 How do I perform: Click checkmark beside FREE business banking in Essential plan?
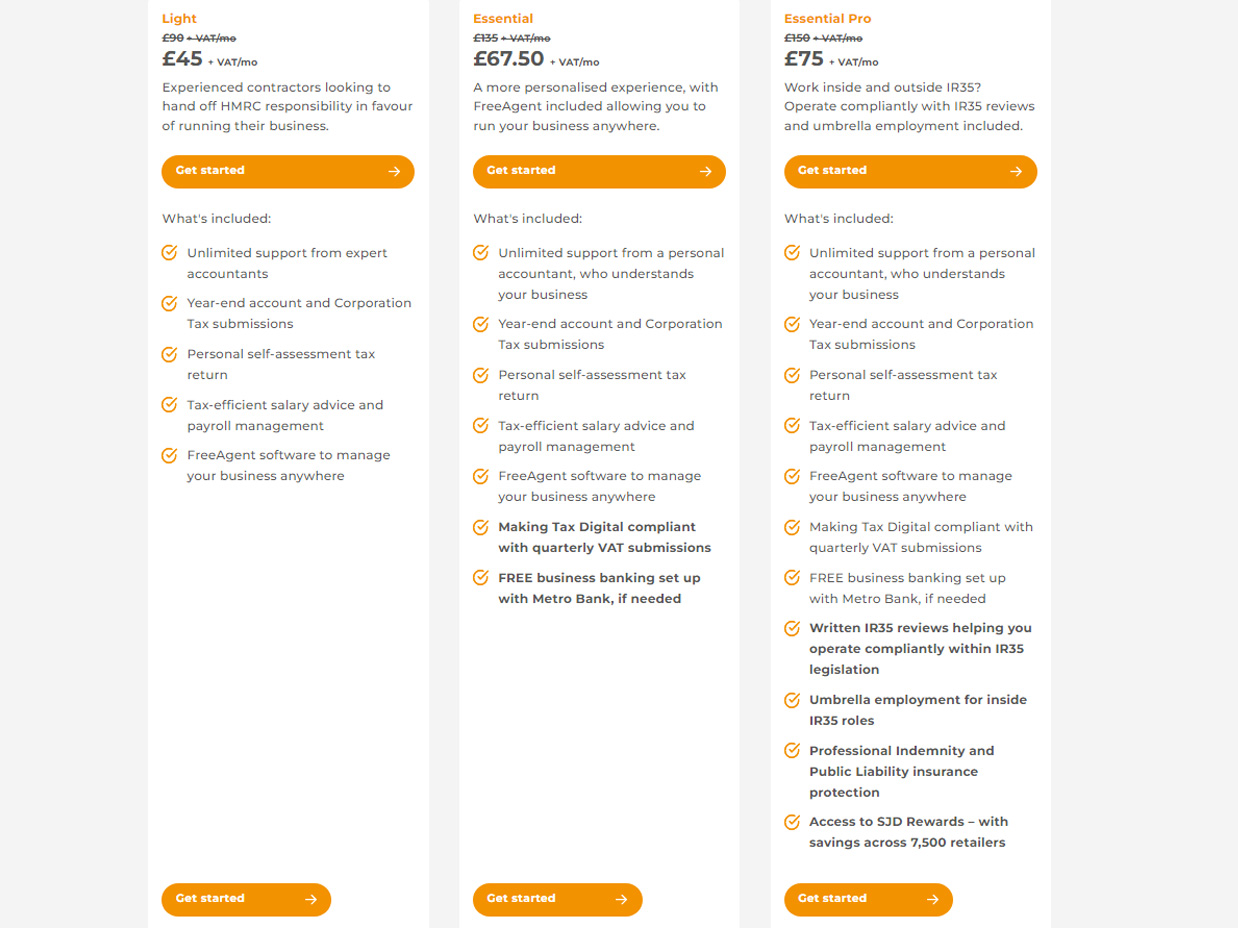tap(481, 577)
